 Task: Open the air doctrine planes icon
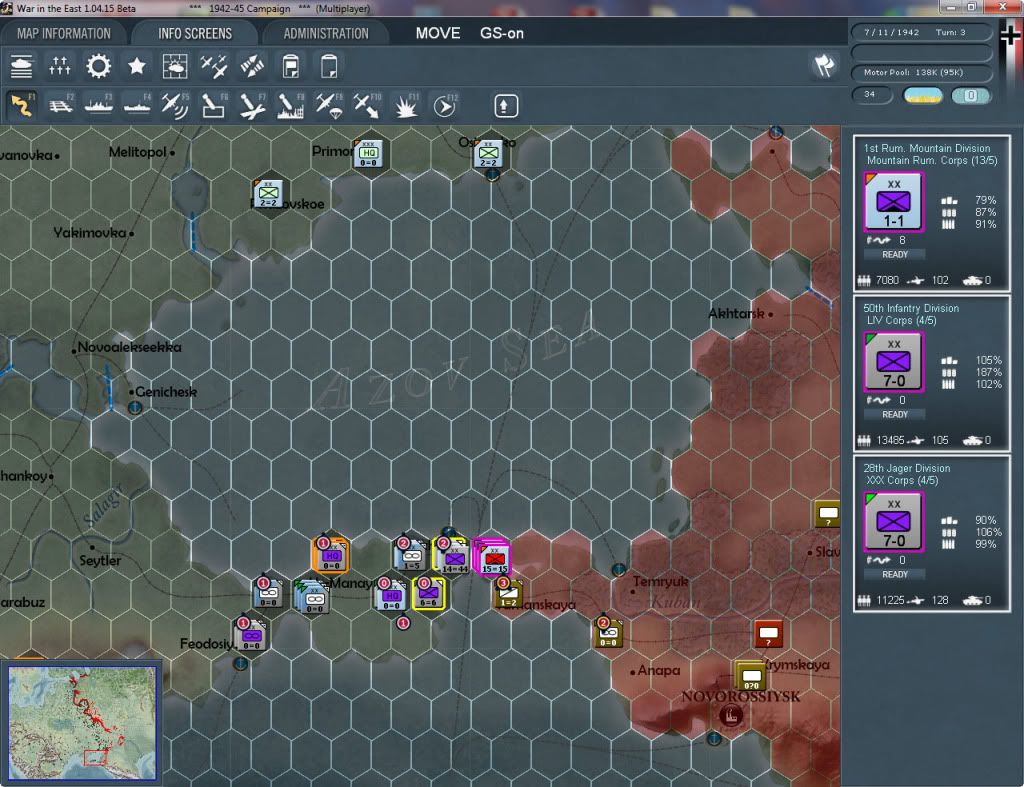214,67
